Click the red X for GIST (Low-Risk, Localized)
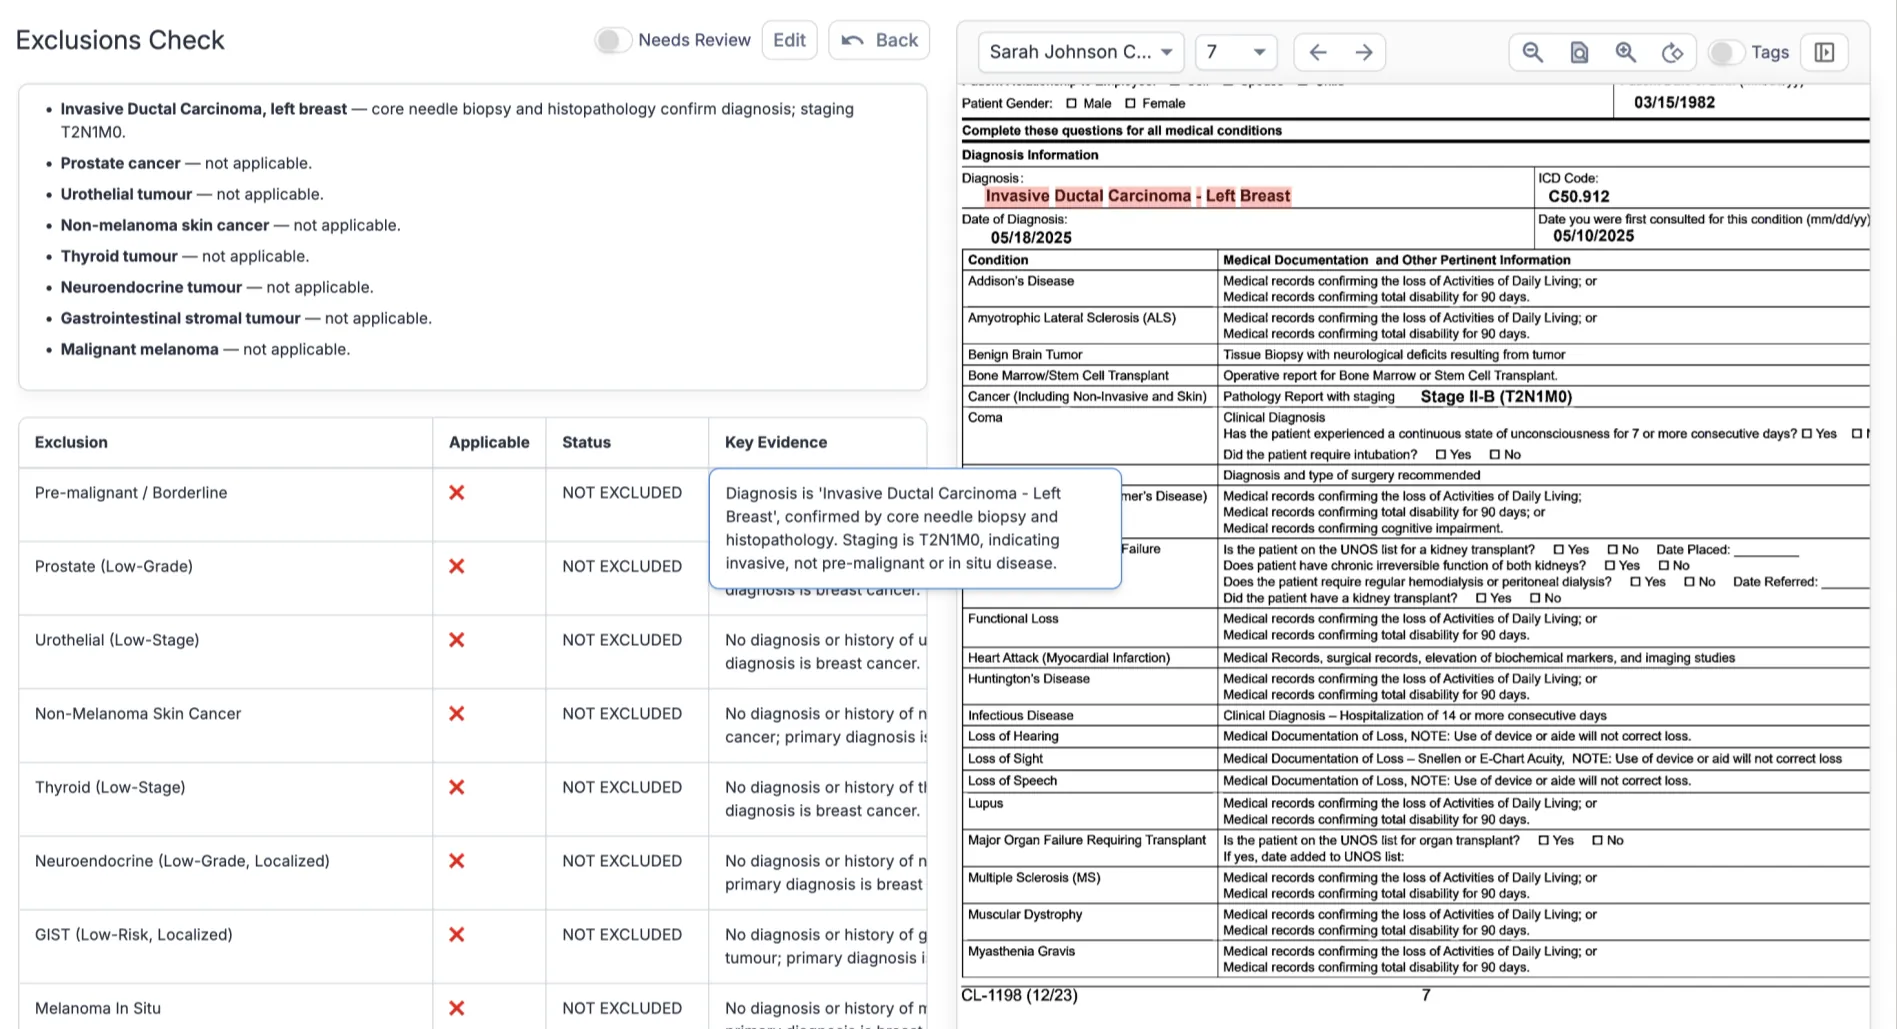 [457, 935]
